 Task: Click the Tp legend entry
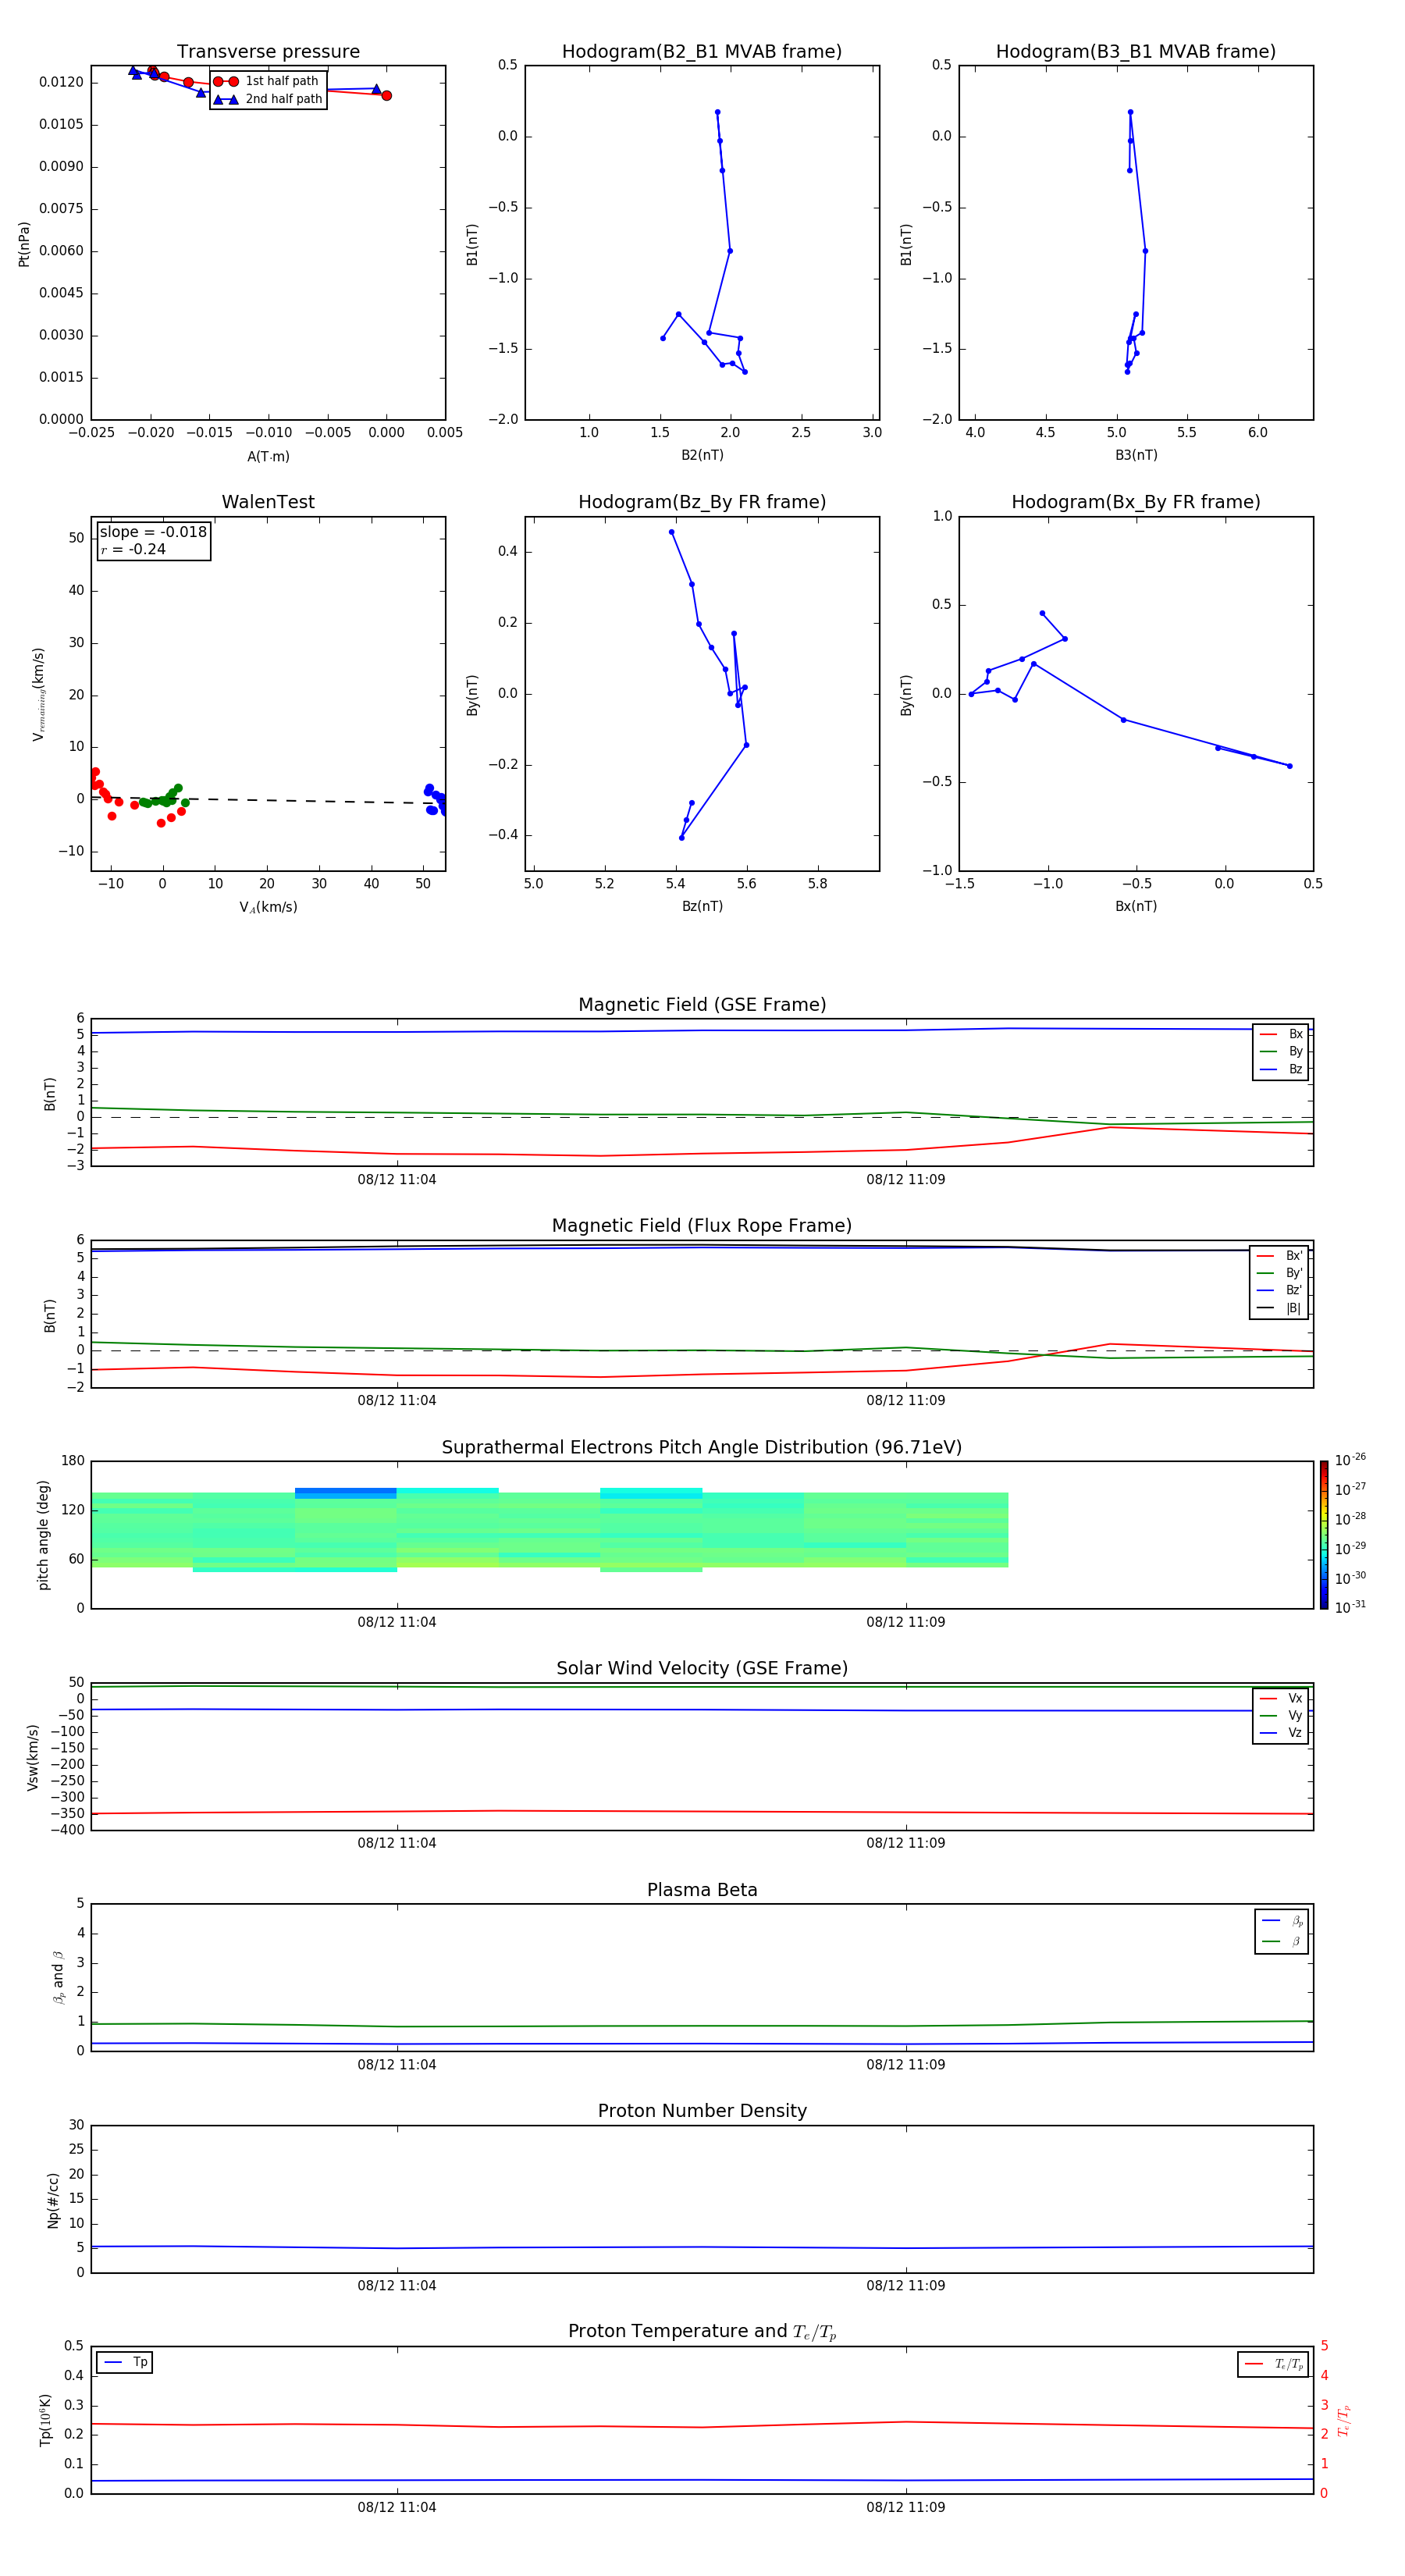click(x=124, y=2362)
